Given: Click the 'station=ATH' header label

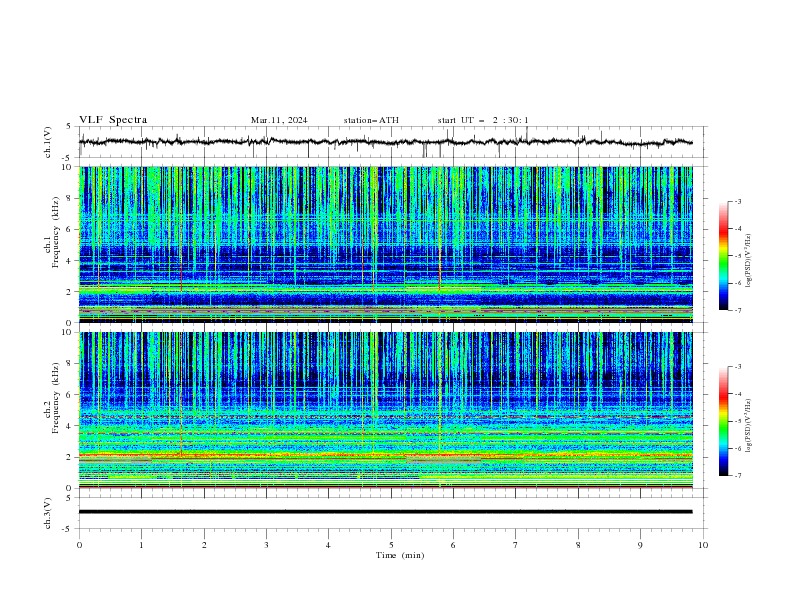Looking at the screenshot, I should tap(371, 120).
